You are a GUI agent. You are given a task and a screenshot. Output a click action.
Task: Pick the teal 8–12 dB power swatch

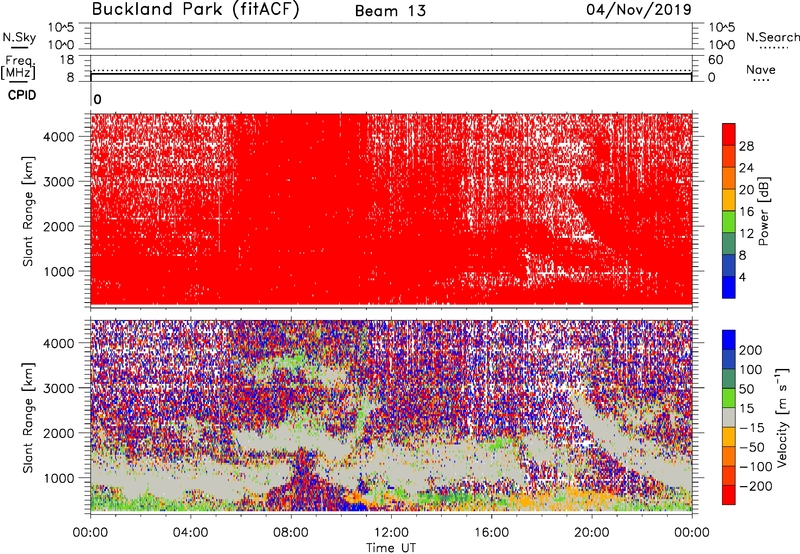(x=729, y=244)
